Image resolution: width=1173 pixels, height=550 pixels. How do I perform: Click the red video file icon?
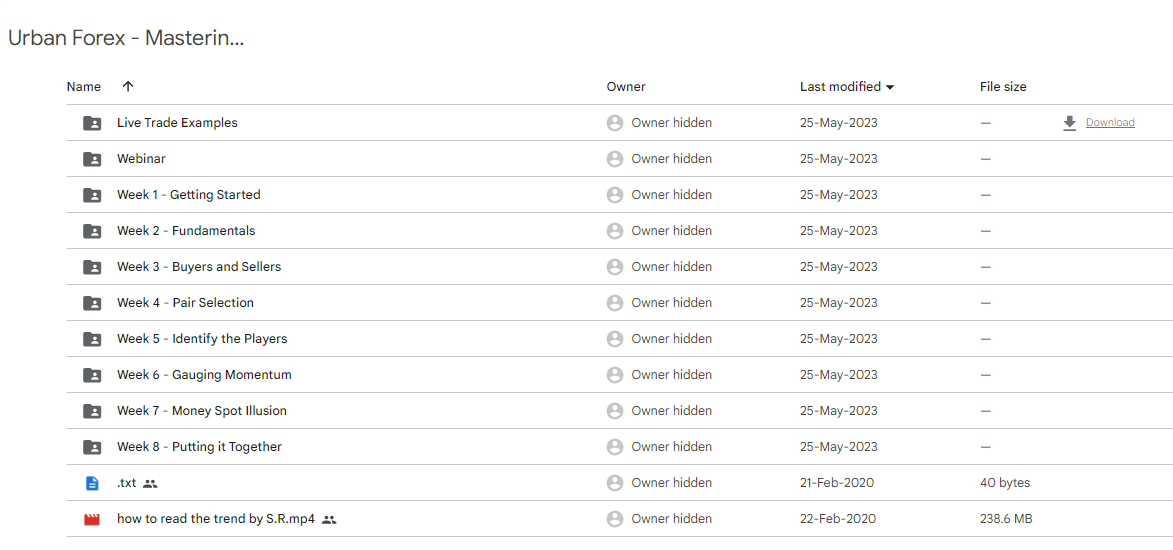pos(92,519)
